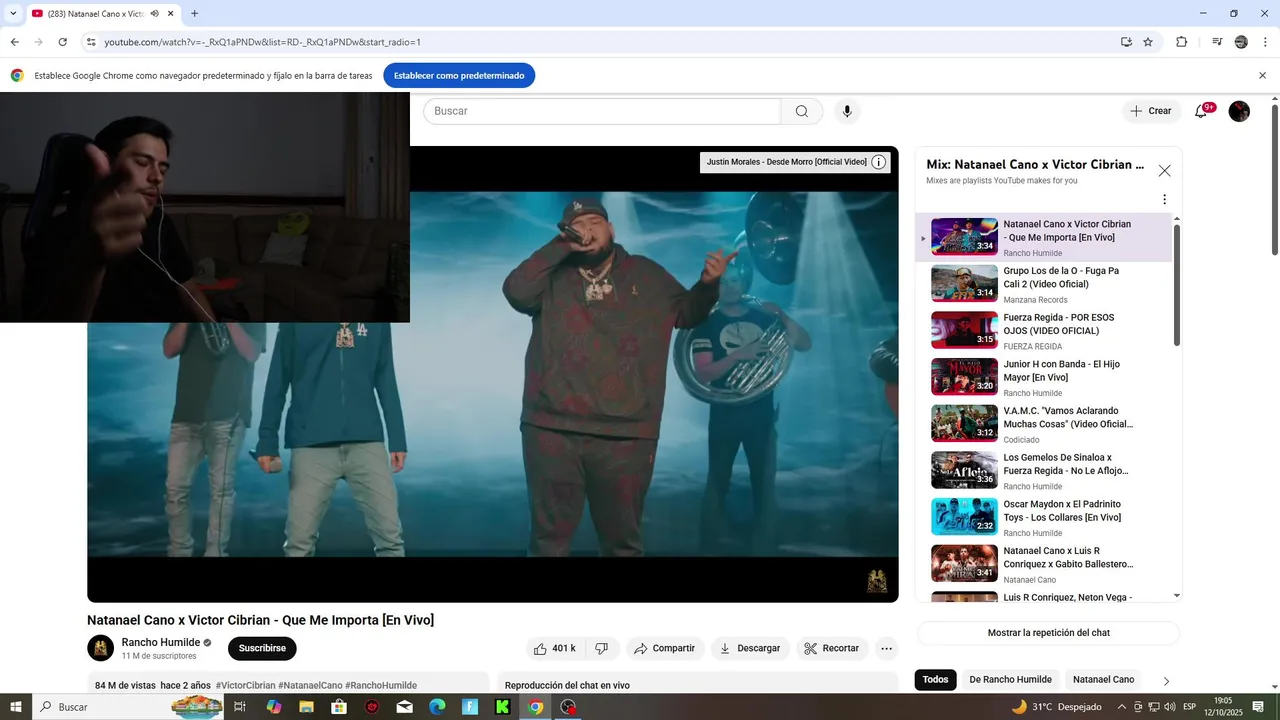Close the YouTube tab
This screenshot has height=720, width=1280.
(x=171, y=14)
